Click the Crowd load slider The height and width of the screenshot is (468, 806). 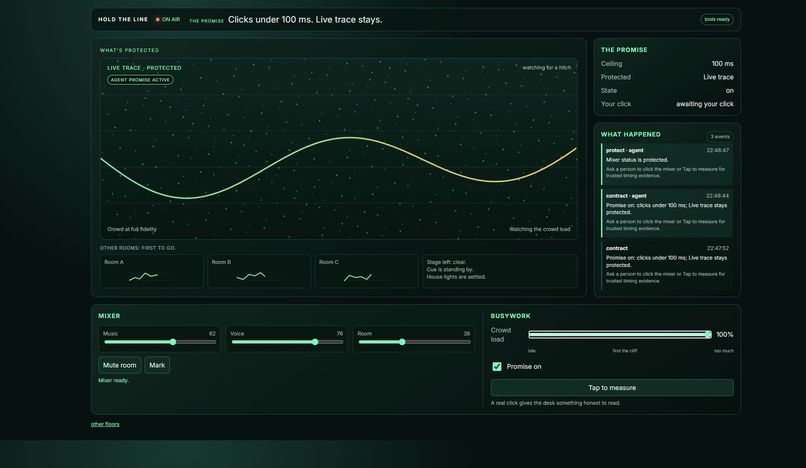tap(620, 335)
